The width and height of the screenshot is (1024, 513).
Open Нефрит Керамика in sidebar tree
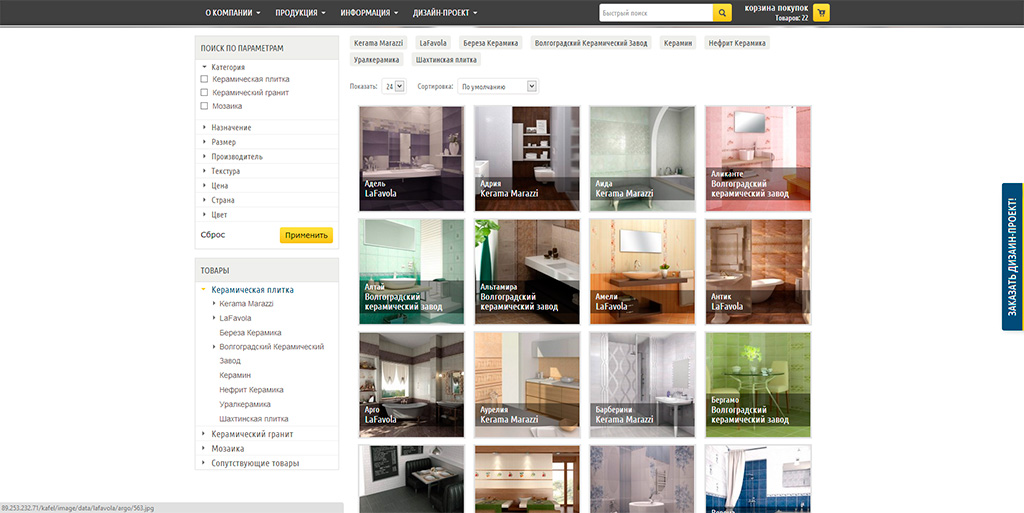tap(251, 390)
